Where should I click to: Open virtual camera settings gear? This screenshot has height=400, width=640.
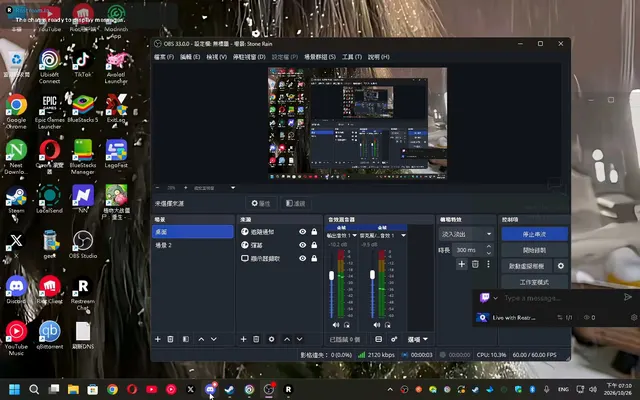[x=561, y=266]
